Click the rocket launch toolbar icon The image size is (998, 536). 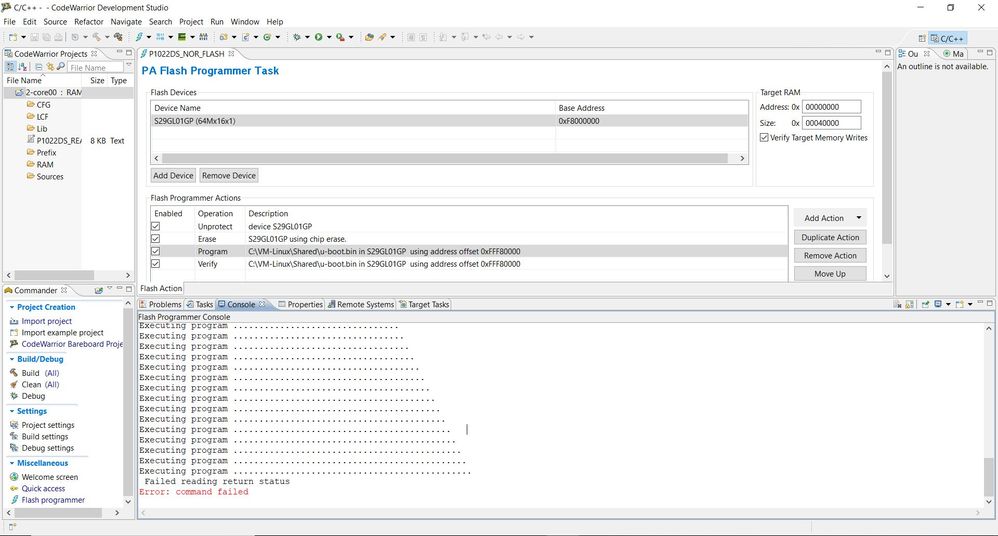pyautogui.click(x=383, y=37)
